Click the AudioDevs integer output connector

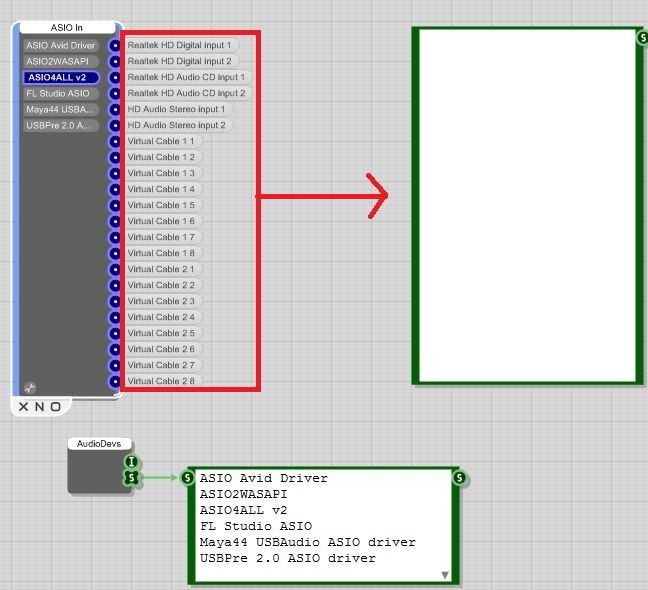(x=130, y=462)
